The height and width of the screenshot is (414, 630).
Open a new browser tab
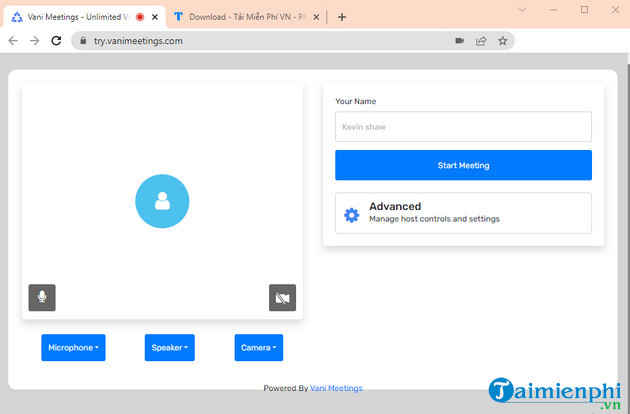coord(342,17)
